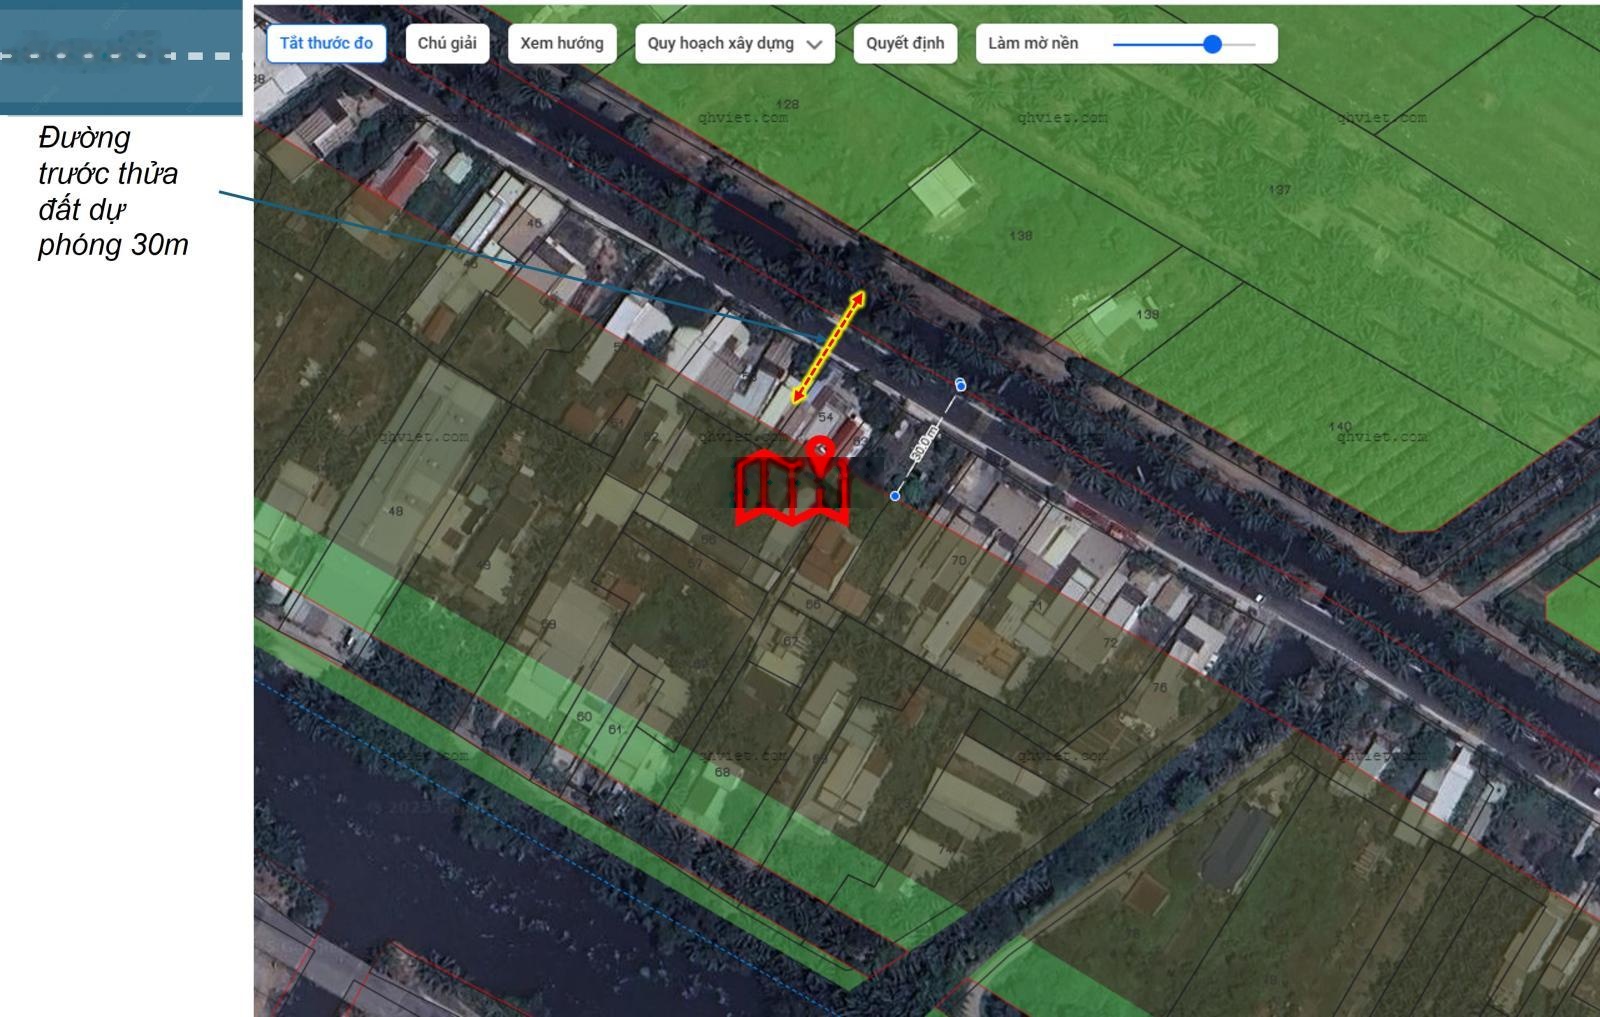Image resolution: width=1600 pixels, height=1017 pixels.
Task: Toggle Xem hướng direction view
Action: point(561,43)
